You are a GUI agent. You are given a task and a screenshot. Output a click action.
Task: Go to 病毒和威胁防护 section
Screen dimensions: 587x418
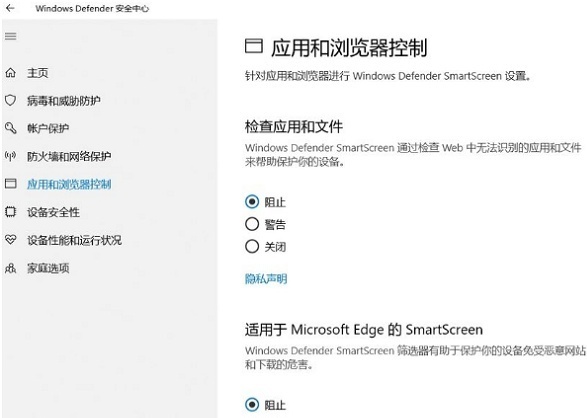(64, 100)
